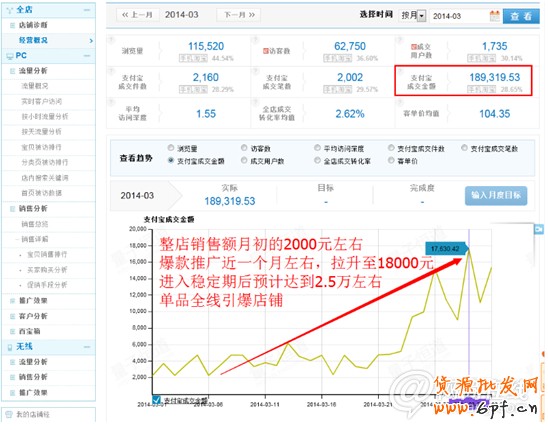Open 首页被访数据 in the sidebar
This screenshot has width=548, height=430.
[x=42, y=193]
